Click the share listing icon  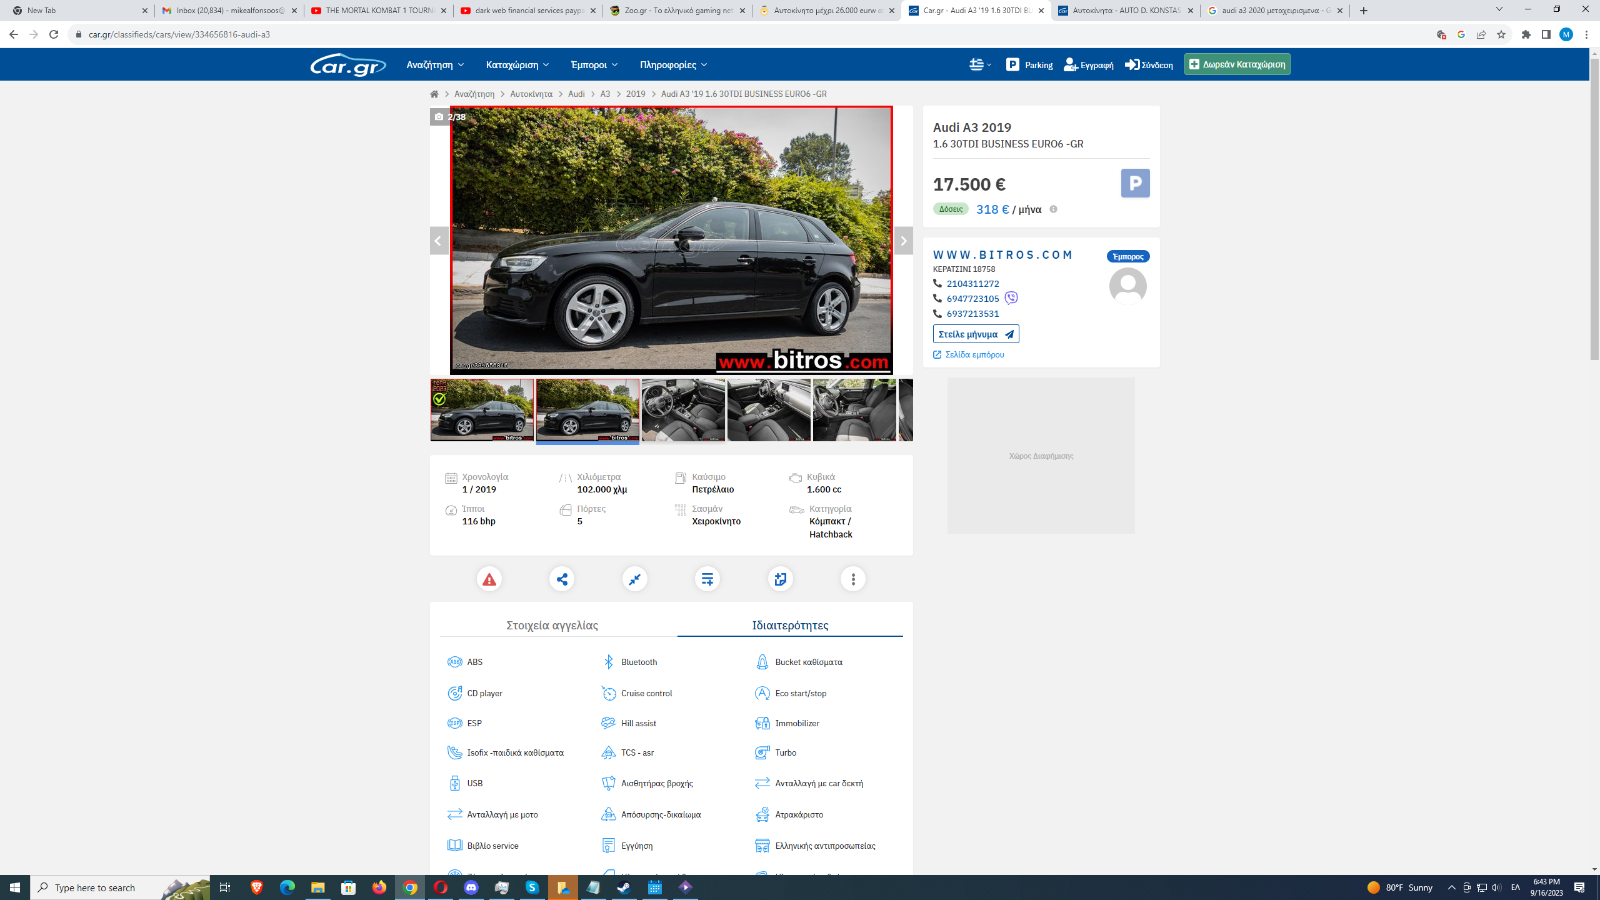562,579
